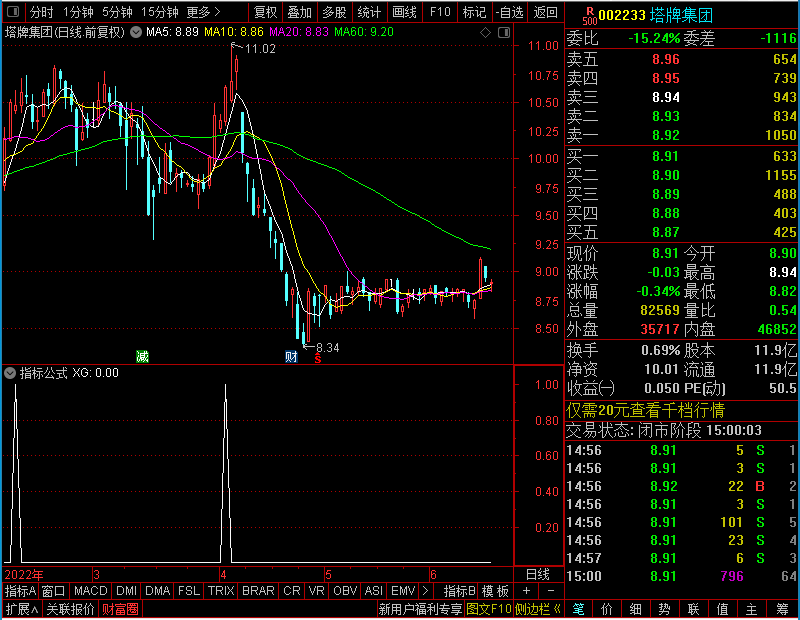Switch indicator to TRIX
Image resolution: width=800 pixels, height=620 pixels.
pyautogui.click(x=221, y=591)
